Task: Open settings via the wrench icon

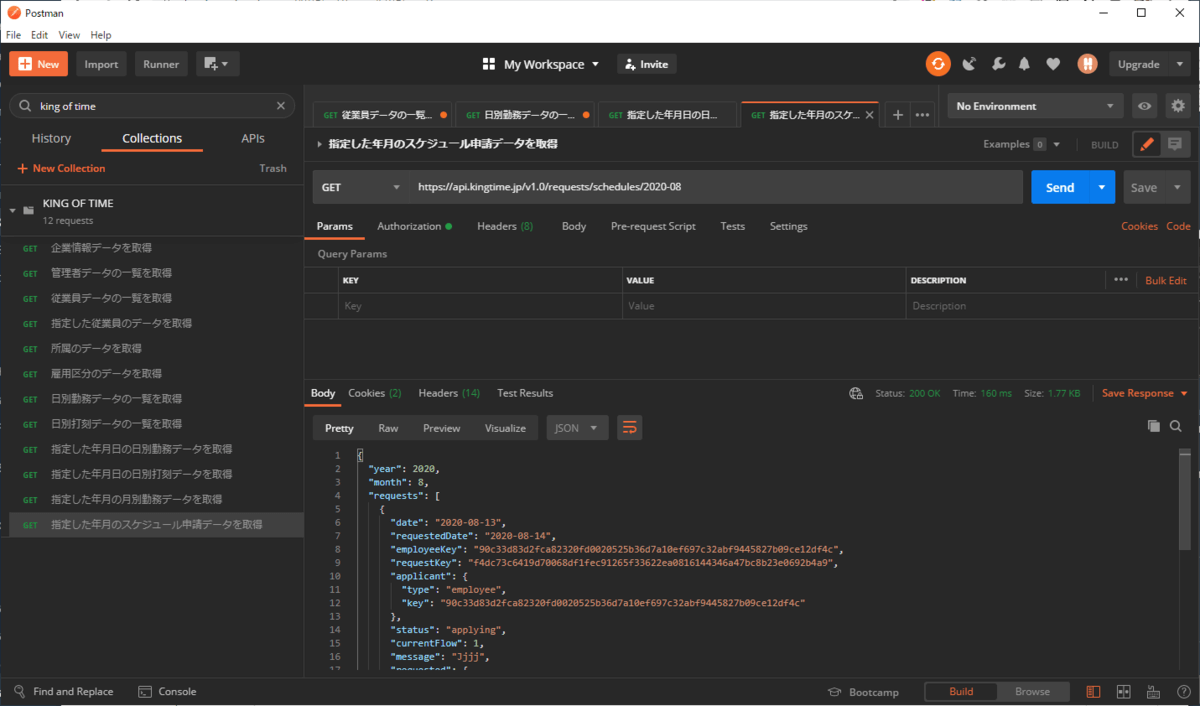Action: [x=997, y=64]
